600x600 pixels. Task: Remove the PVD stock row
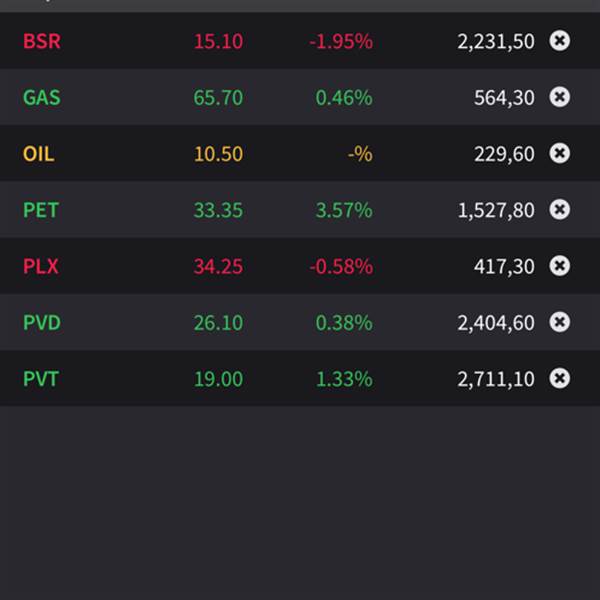coord(560,322)
